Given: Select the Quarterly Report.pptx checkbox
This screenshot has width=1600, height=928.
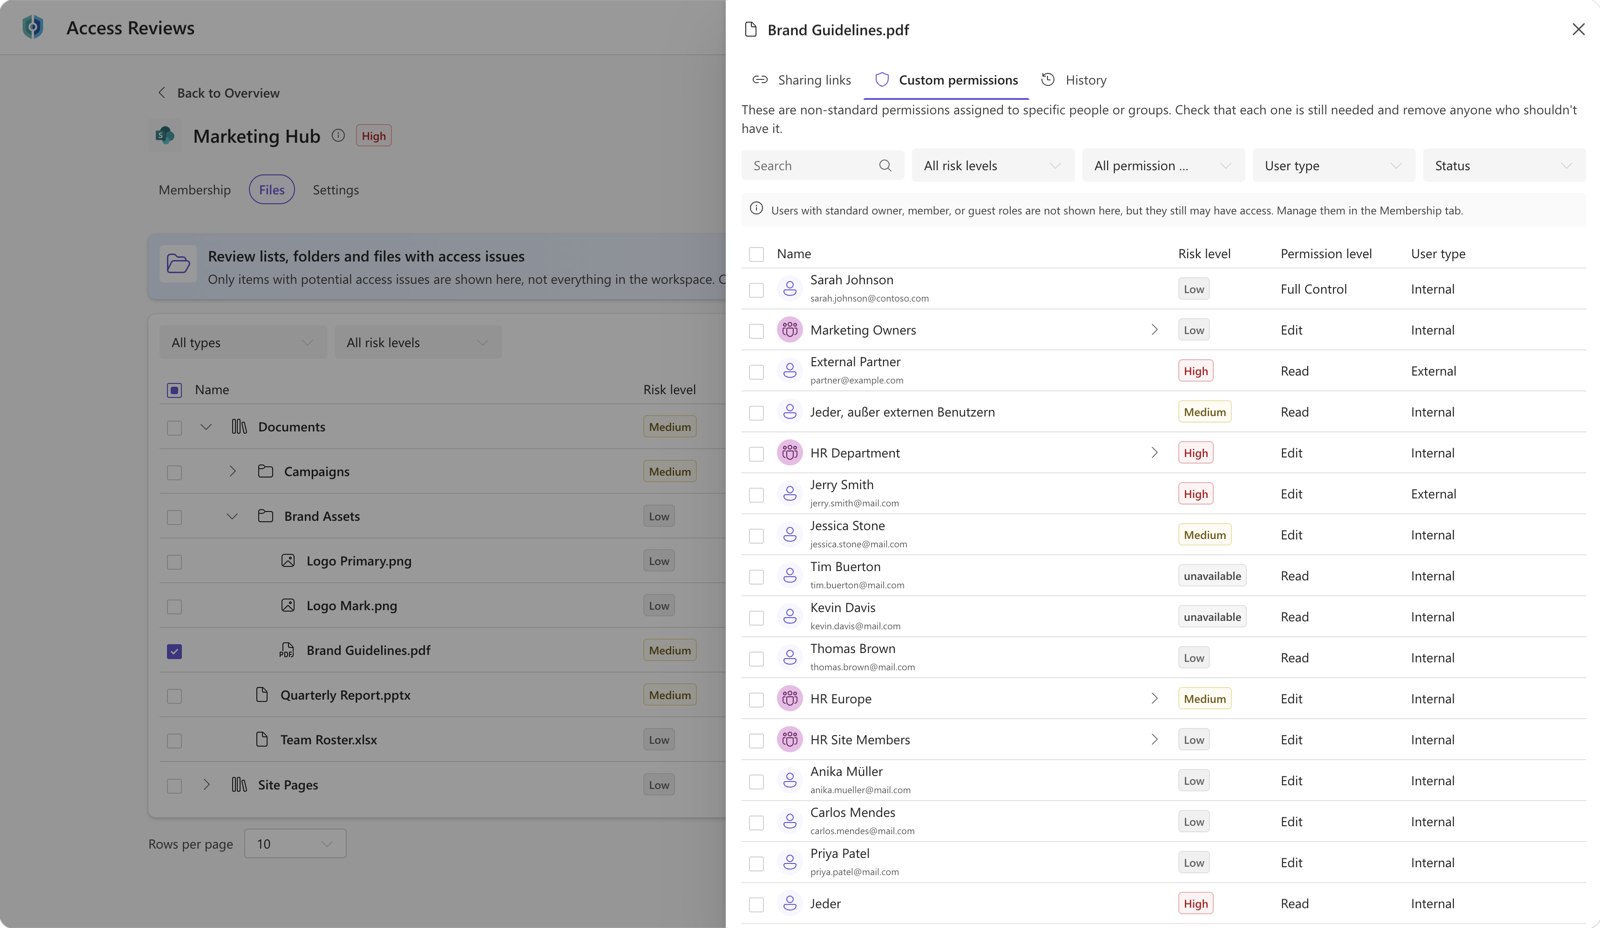Looking at the screenshot, I should pos(175,696).
